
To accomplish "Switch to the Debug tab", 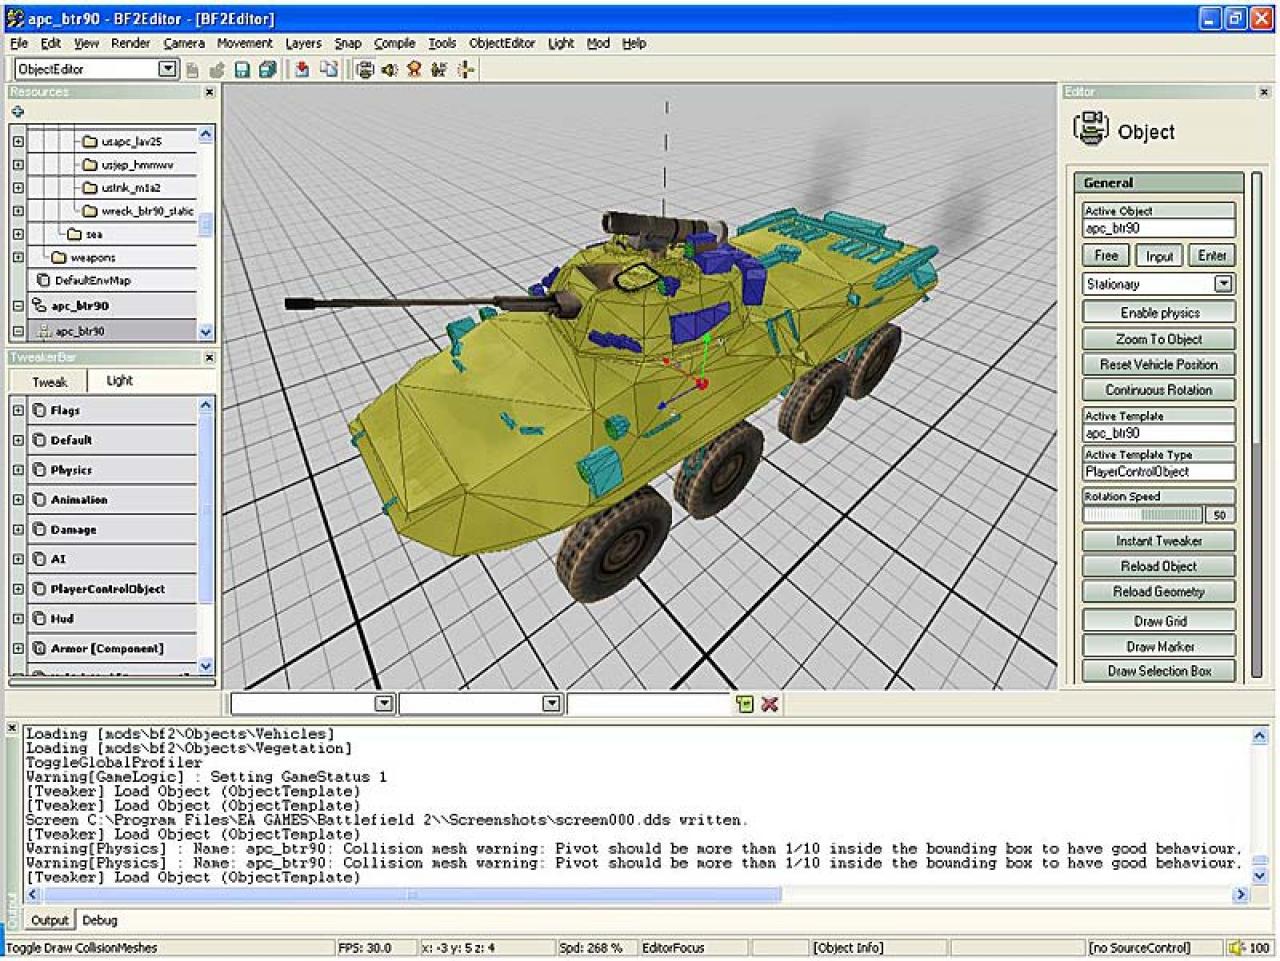I will [100, 920].
